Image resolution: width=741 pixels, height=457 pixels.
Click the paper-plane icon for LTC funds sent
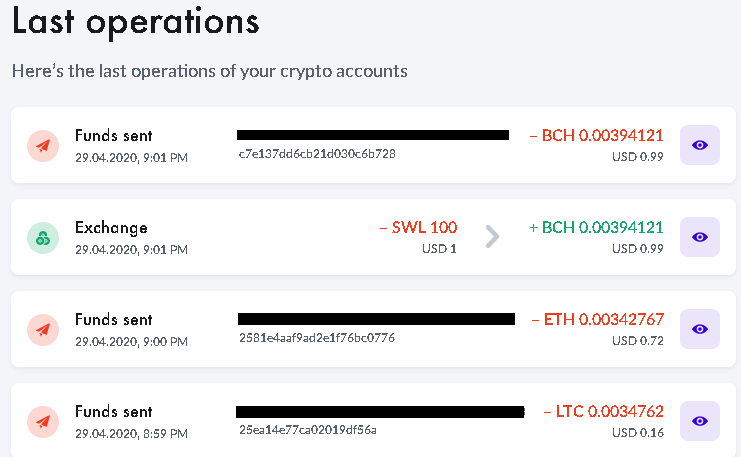pos(43,422)
